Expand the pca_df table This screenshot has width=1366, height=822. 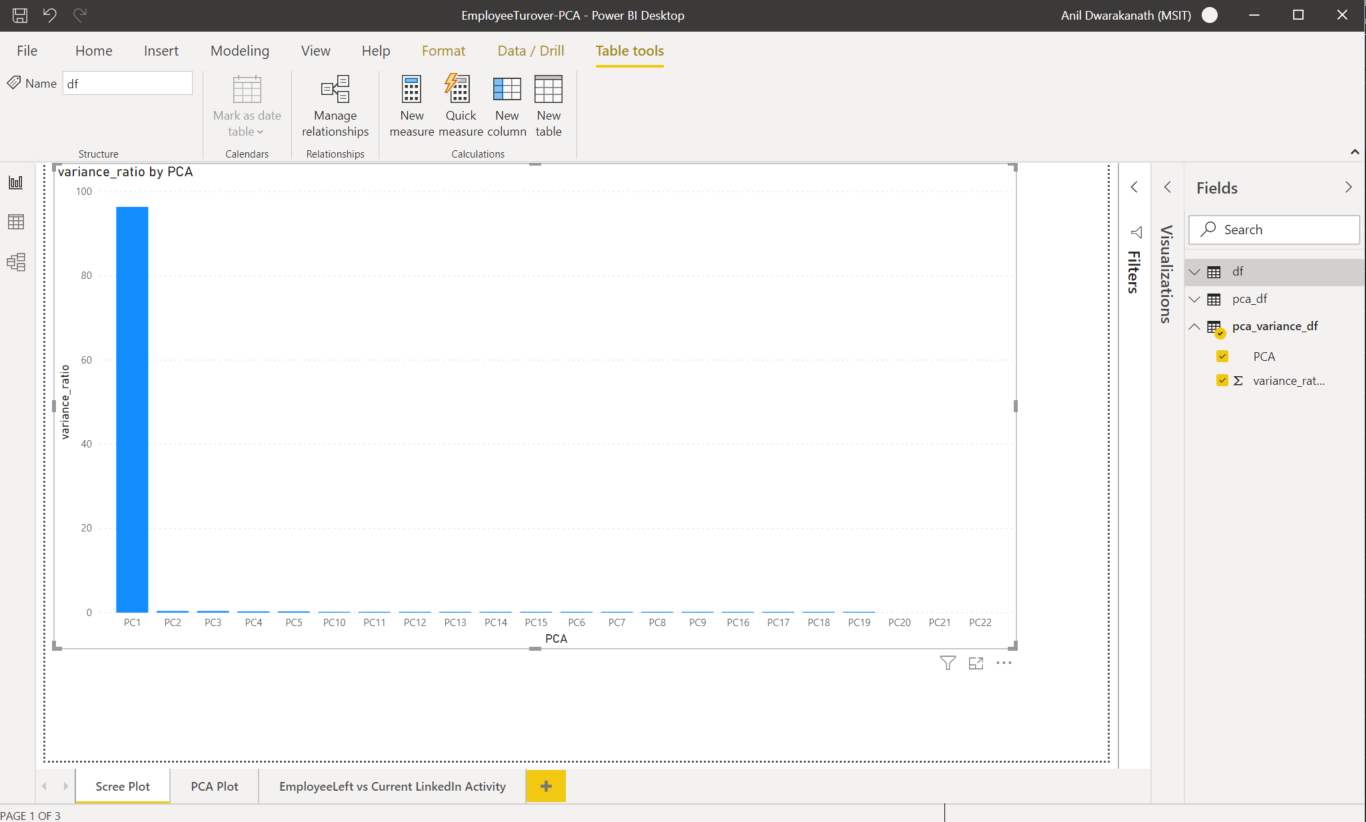coord(1194,299)
